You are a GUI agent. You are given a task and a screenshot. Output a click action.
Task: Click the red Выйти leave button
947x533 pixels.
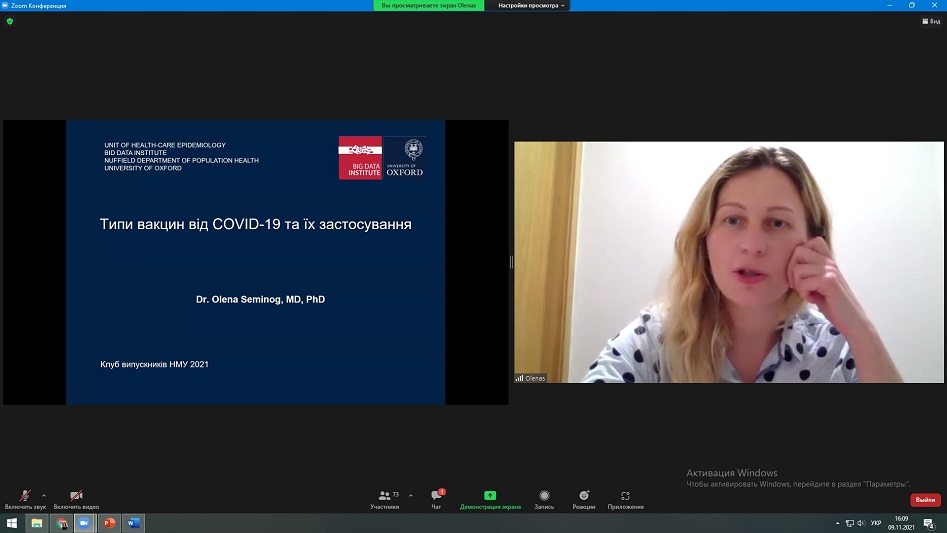point(925,500)
